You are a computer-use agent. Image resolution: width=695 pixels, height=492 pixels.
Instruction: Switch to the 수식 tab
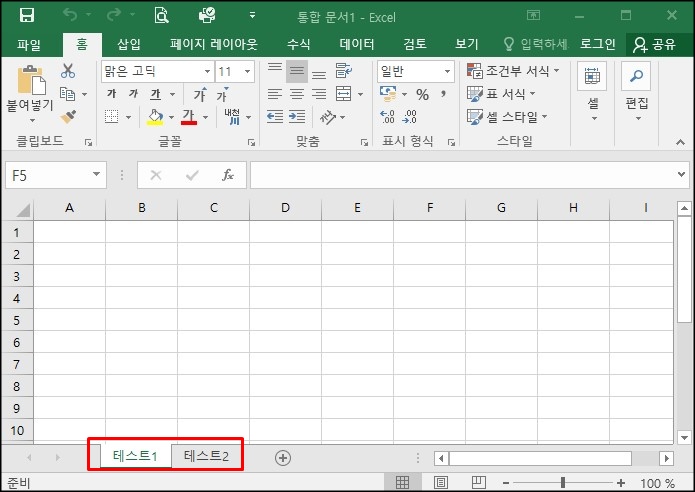298,44
